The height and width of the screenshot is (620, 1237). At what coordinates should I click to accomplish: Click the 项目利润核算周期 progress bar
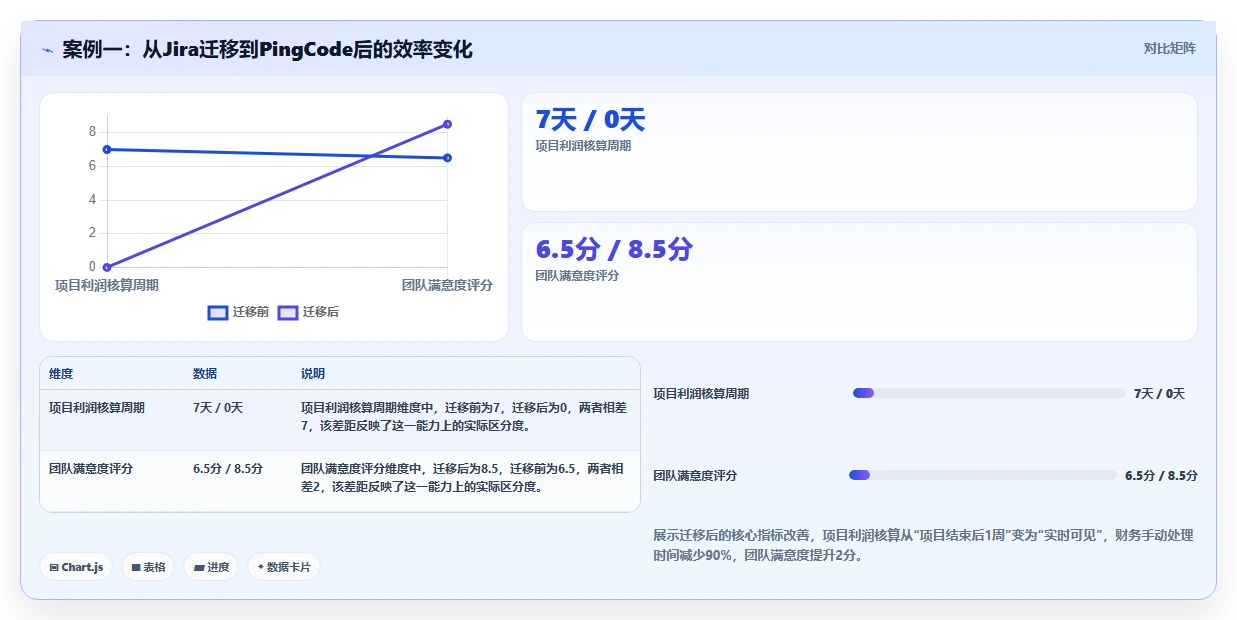pos(989,393)
